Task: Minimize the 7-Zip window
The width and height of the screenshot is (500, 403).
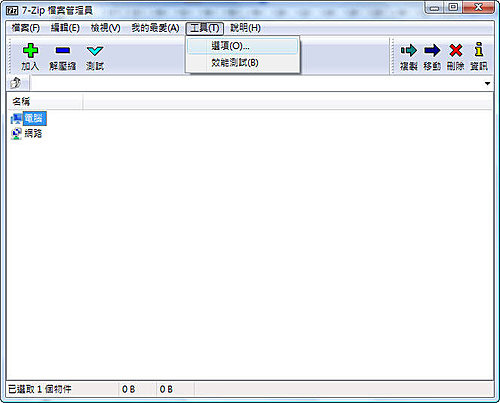Action: pos(435,8)
